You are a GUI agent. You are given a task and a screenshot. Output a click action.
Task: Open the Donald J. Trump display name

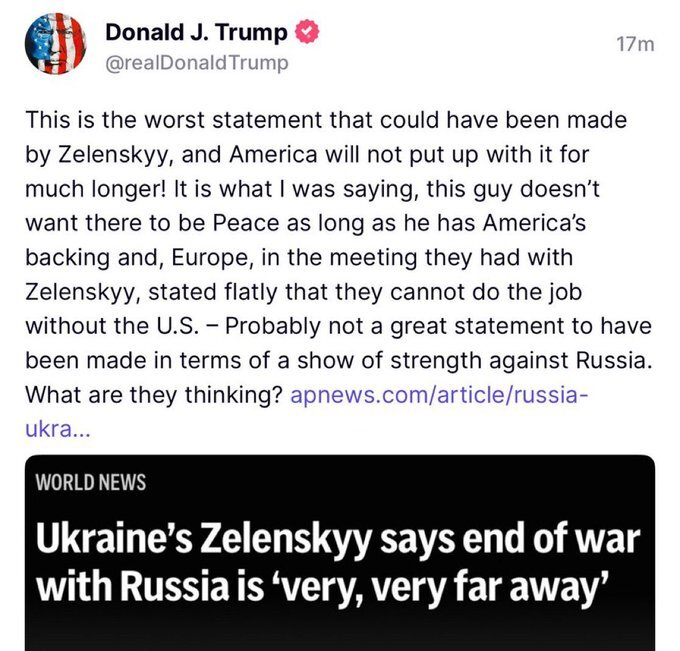[x=196, y=32]
